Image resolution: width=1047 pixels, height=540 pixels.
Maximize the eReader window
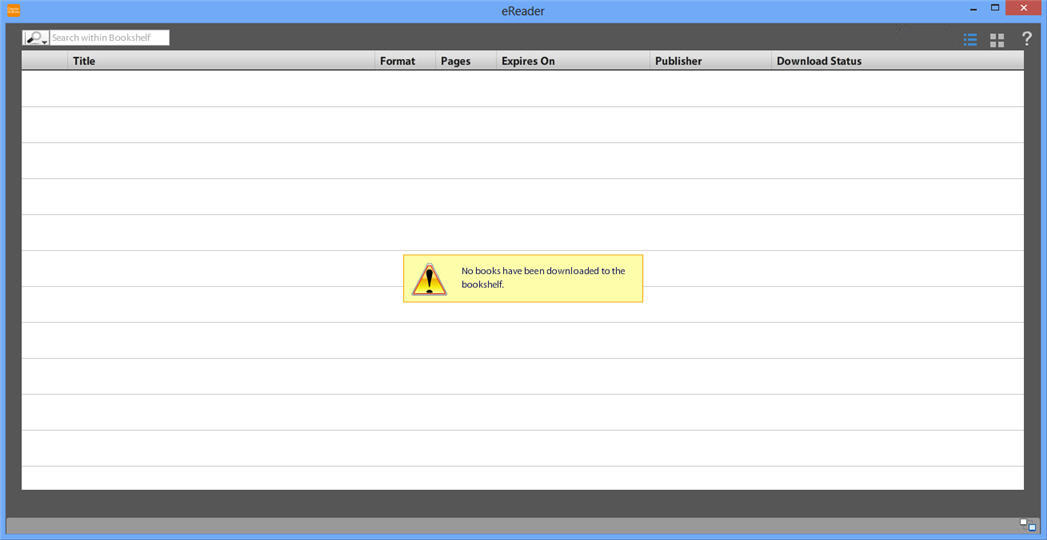pyautogui.click(x=995, y=8)
